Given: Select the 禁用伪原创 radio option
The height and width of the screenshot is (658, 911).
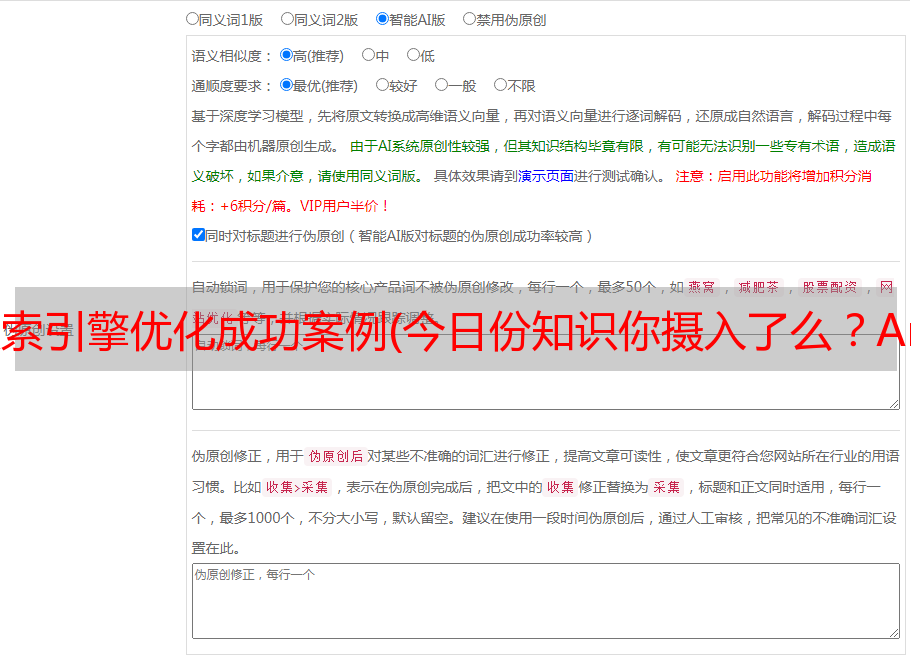Looking at the screenshot, I should pyautogui.click(x=469, y=19).
